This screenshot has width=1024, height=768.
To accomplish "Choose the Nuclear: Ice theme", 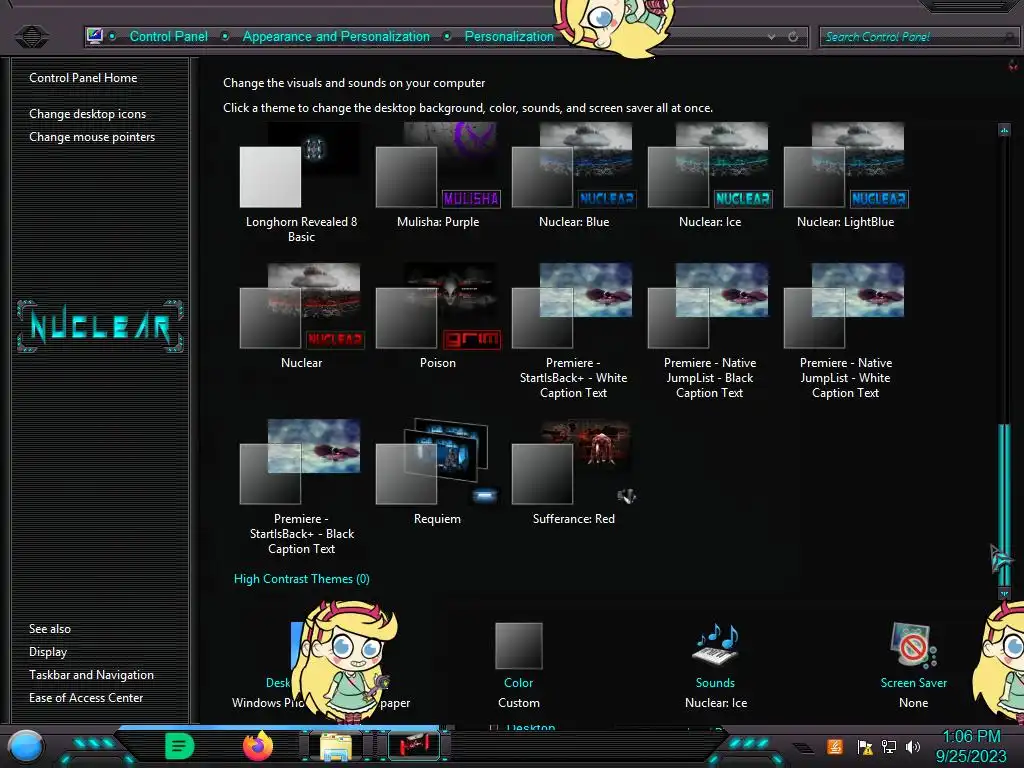I will 710,175.
